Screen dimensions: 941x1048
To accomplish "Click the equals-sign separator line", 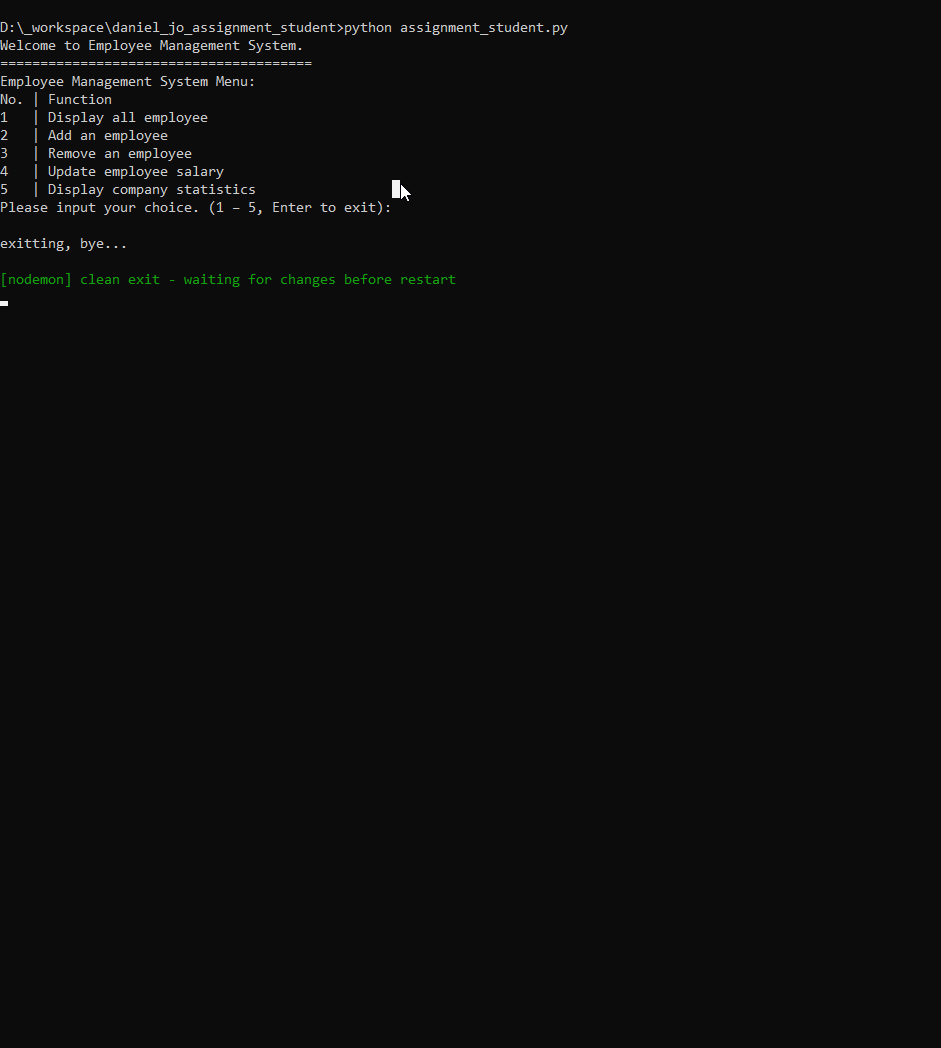I will tap(156, 64).
